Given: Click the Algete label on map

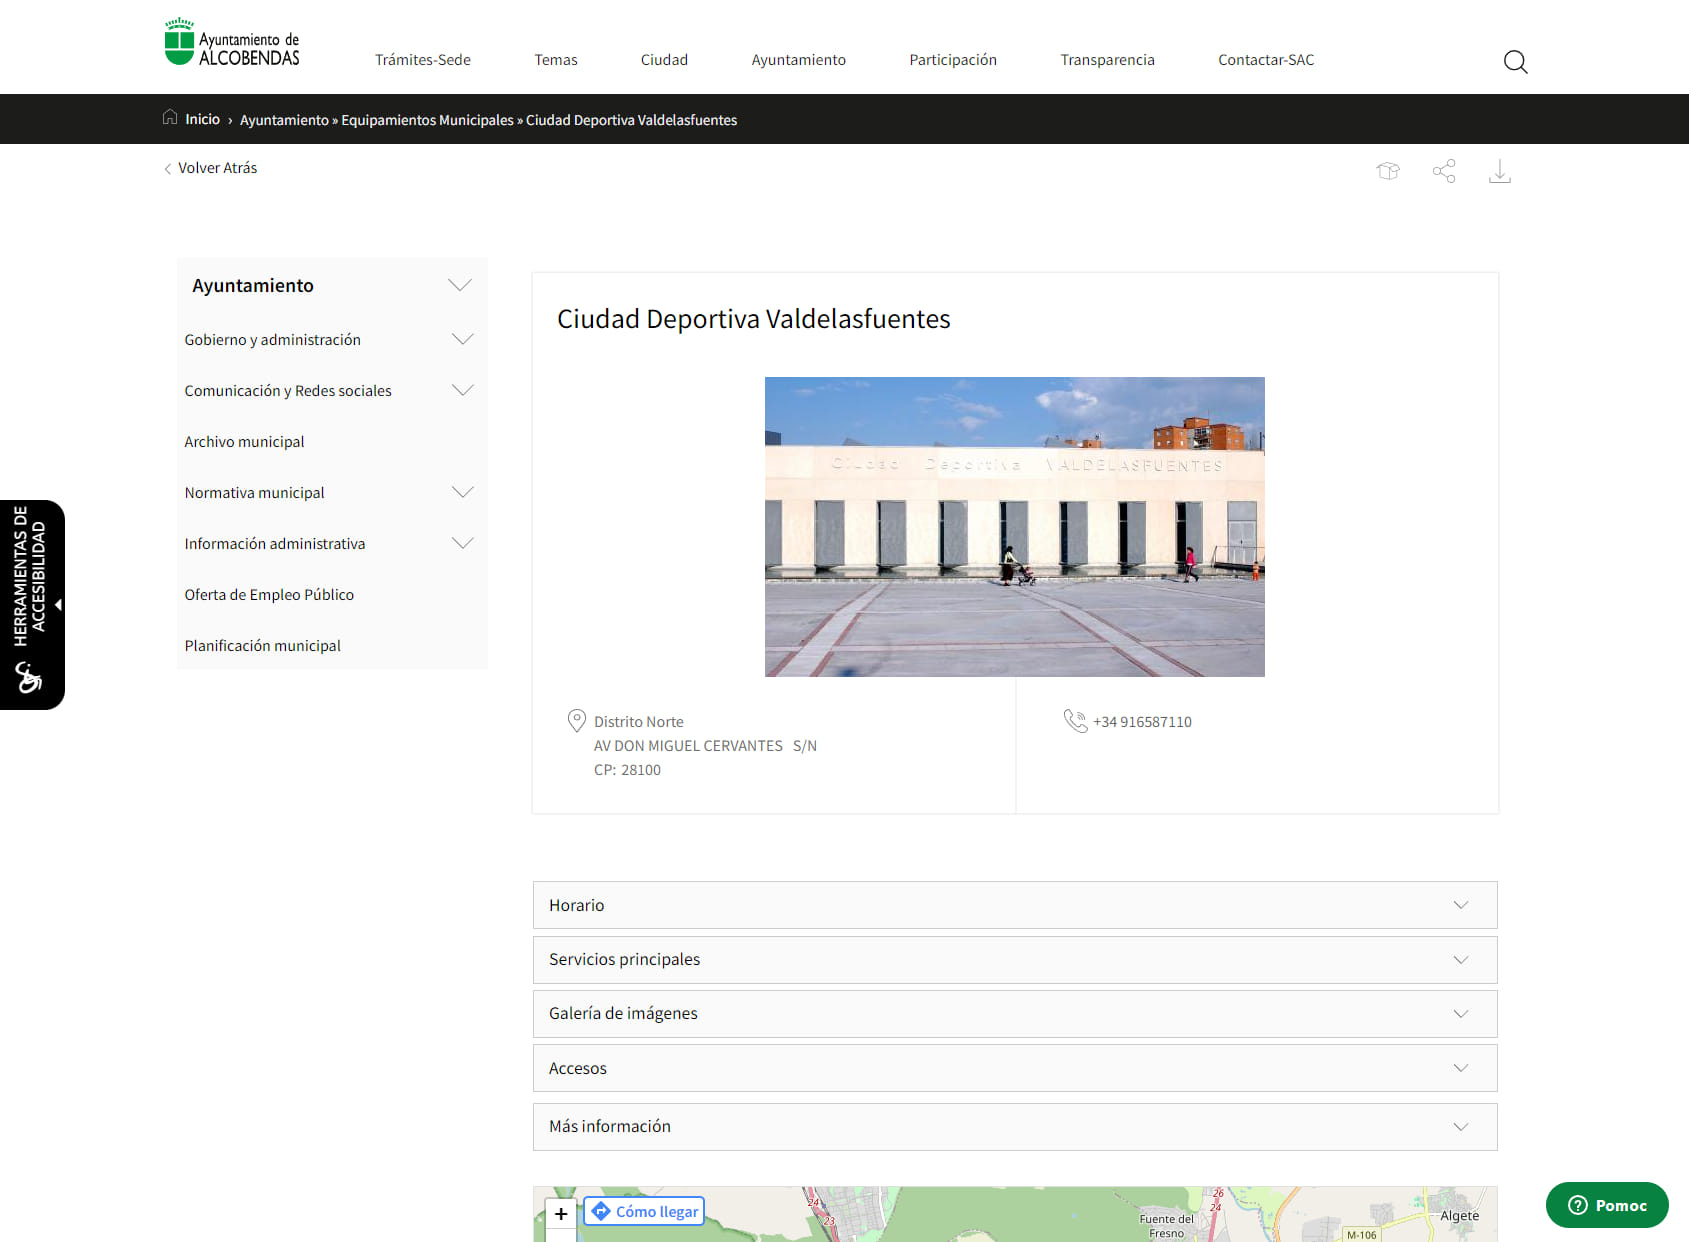Looking at the screenshot, I should pos(1459,1216).
